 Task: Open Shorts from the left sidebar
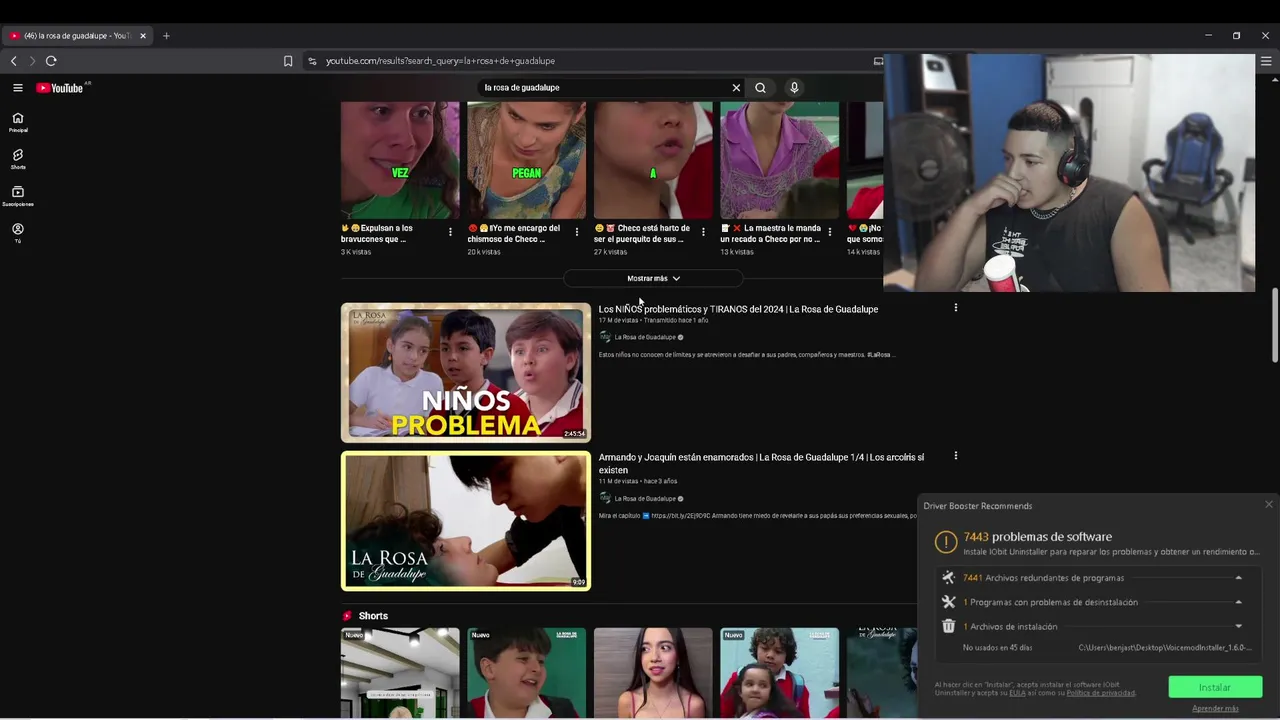(x=18, y=159)
